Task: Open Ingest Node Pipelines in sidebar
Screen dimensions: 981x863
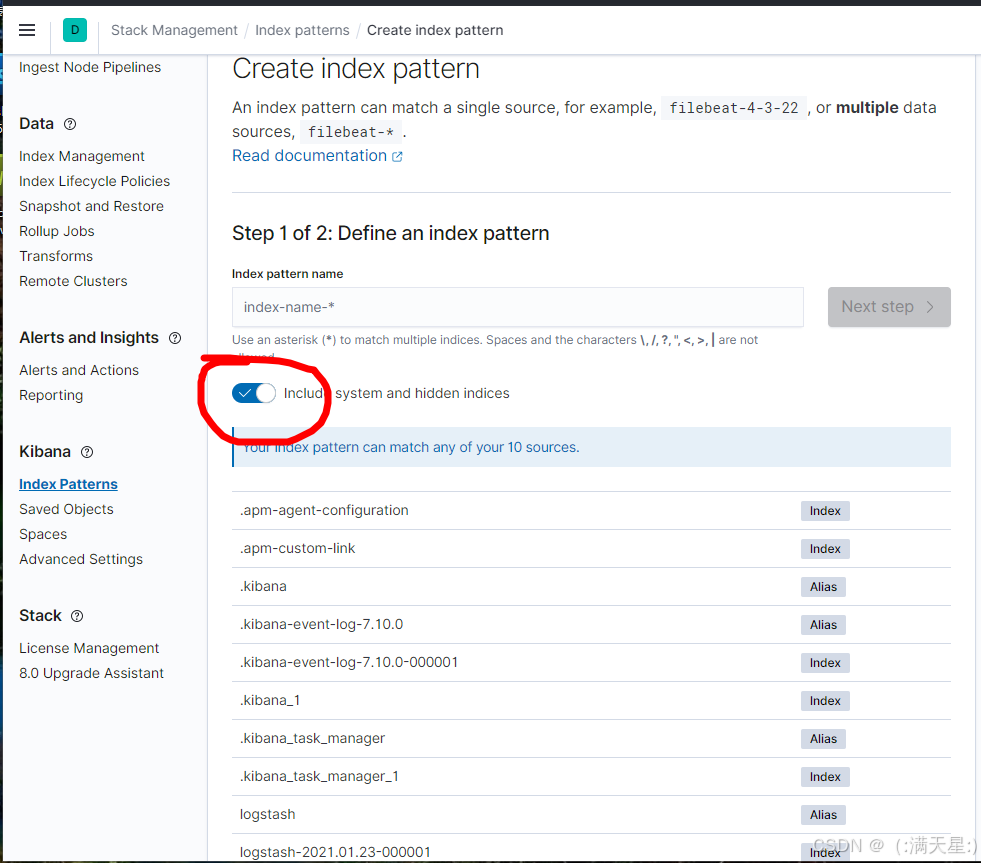Action: 89,67
